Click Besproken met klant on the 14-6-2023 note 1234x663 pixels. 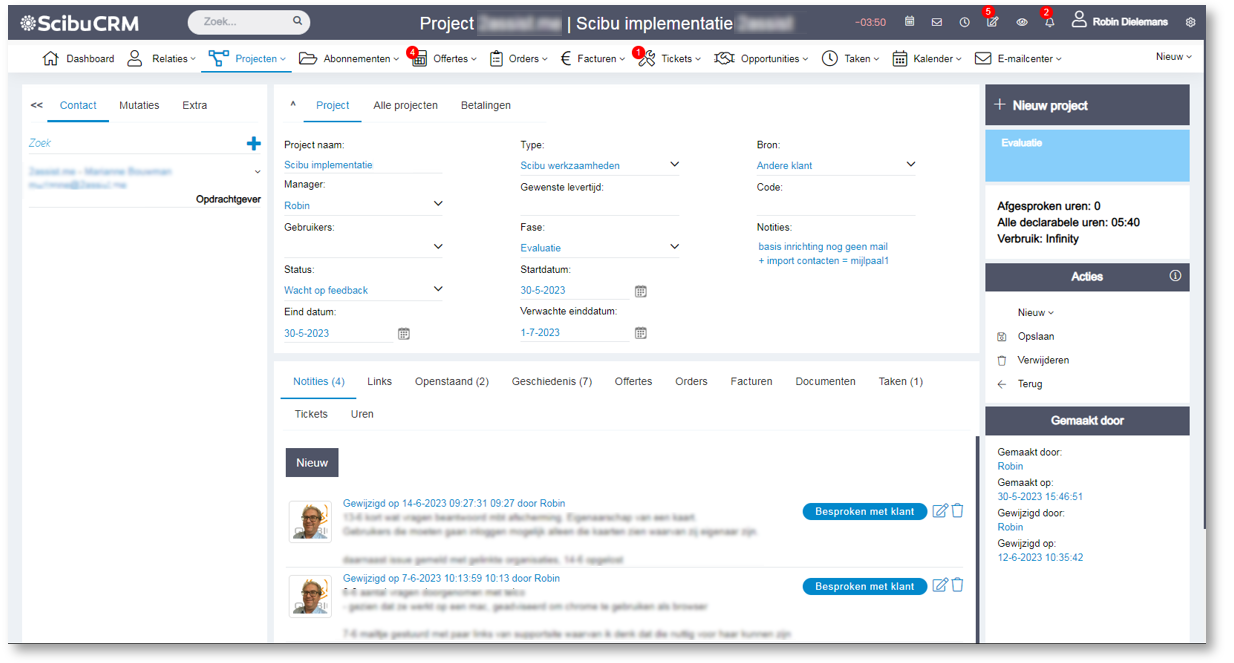click(x=865, y=512)
